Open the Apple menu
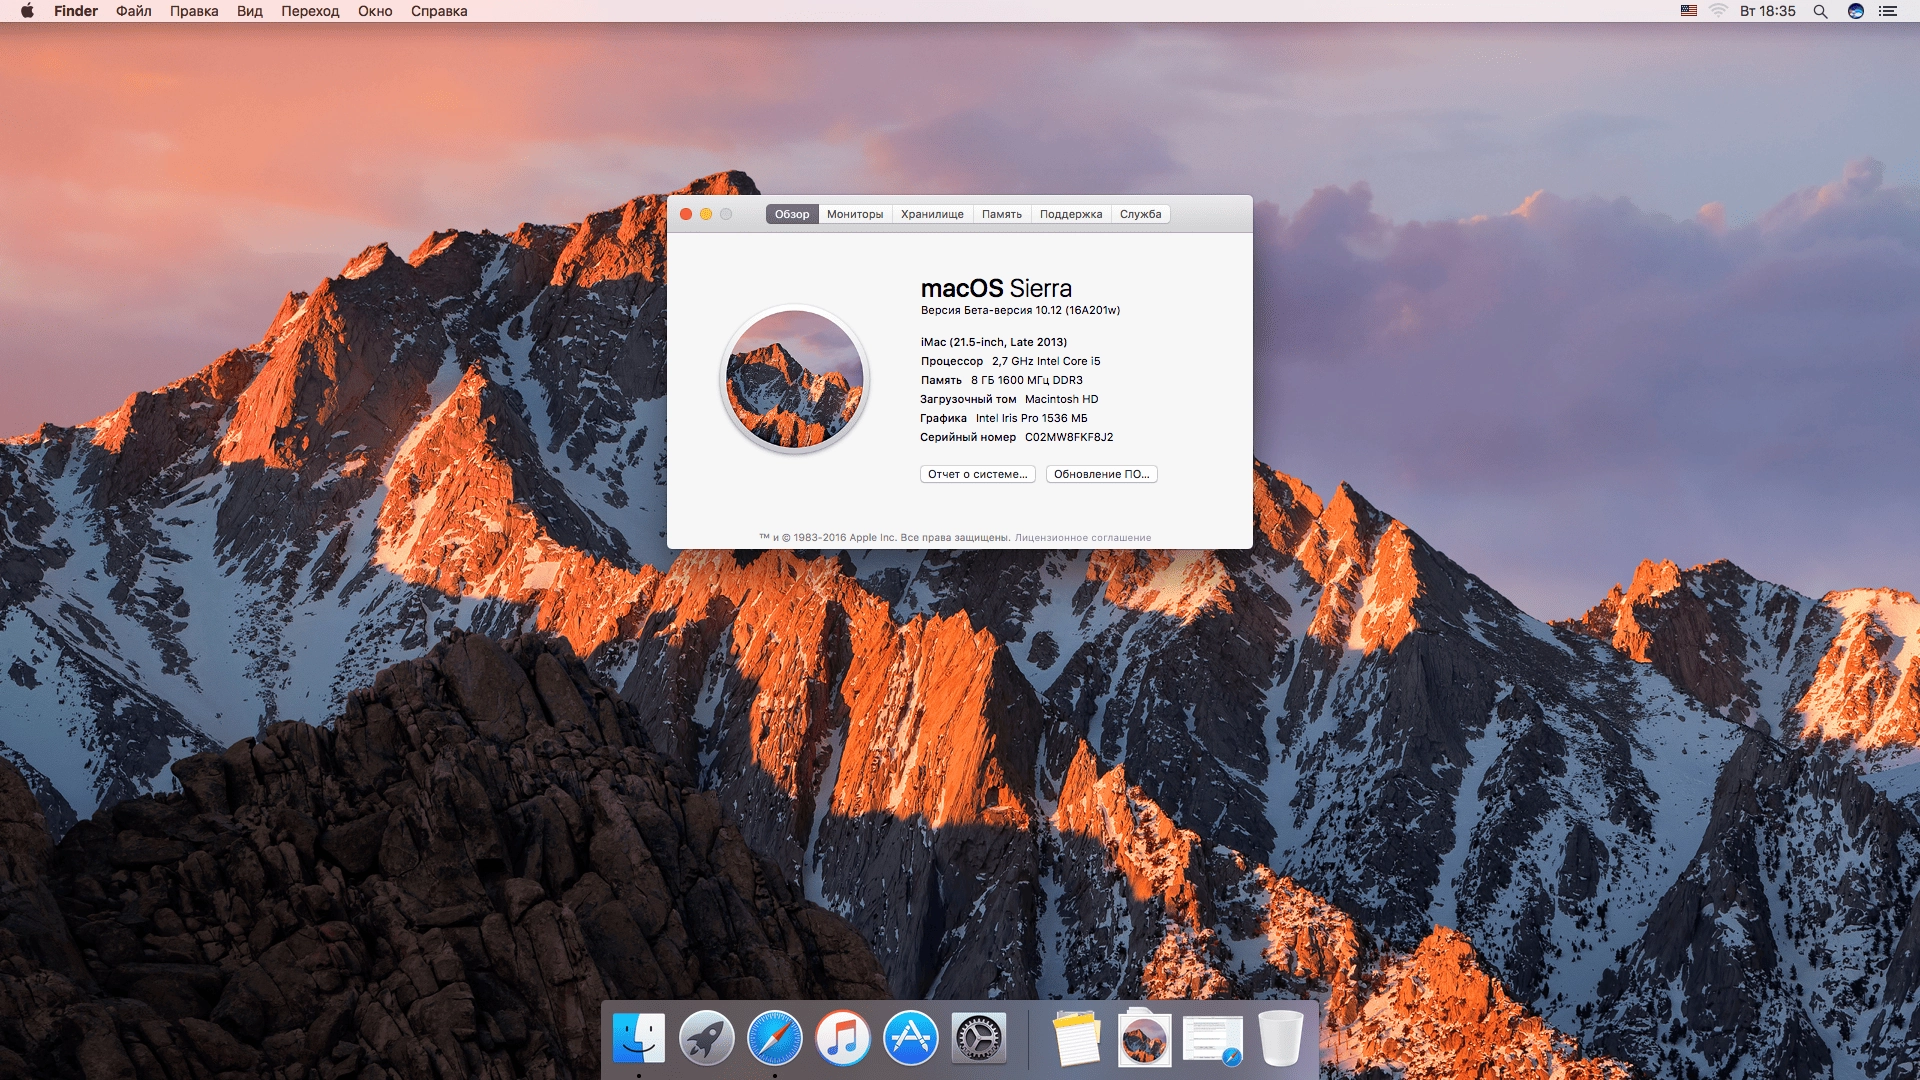 point(27,11)
